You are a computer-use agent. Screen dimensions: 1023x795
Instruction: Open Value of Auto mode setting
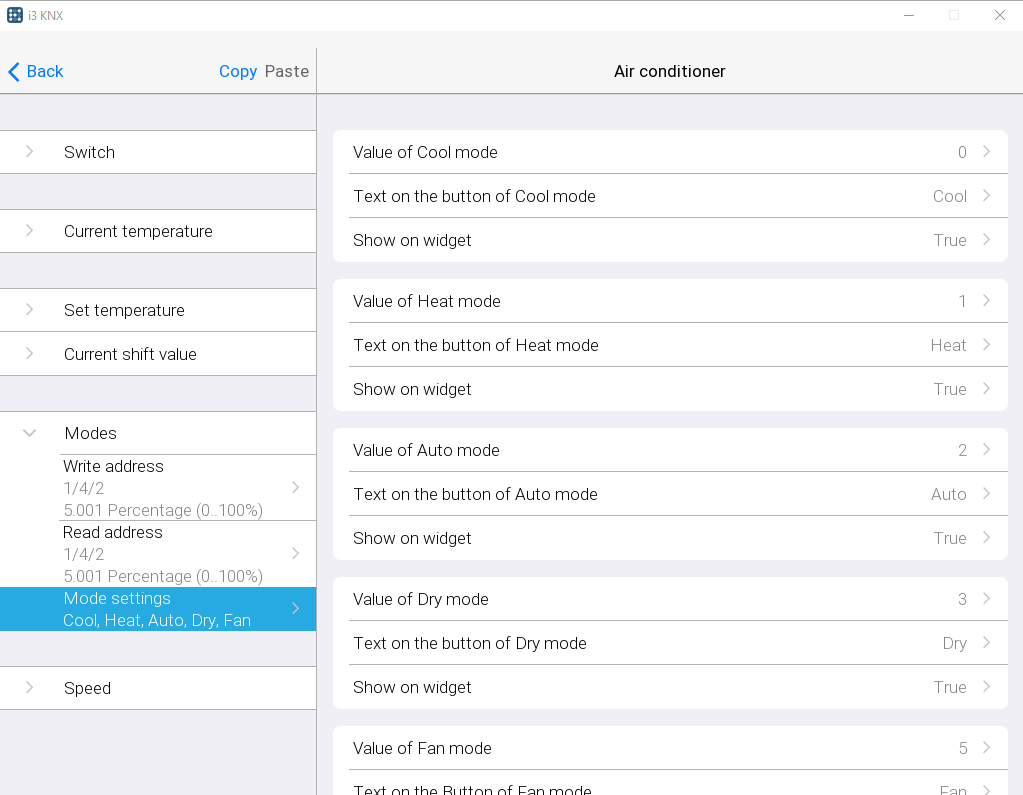(x=670, y=450)
